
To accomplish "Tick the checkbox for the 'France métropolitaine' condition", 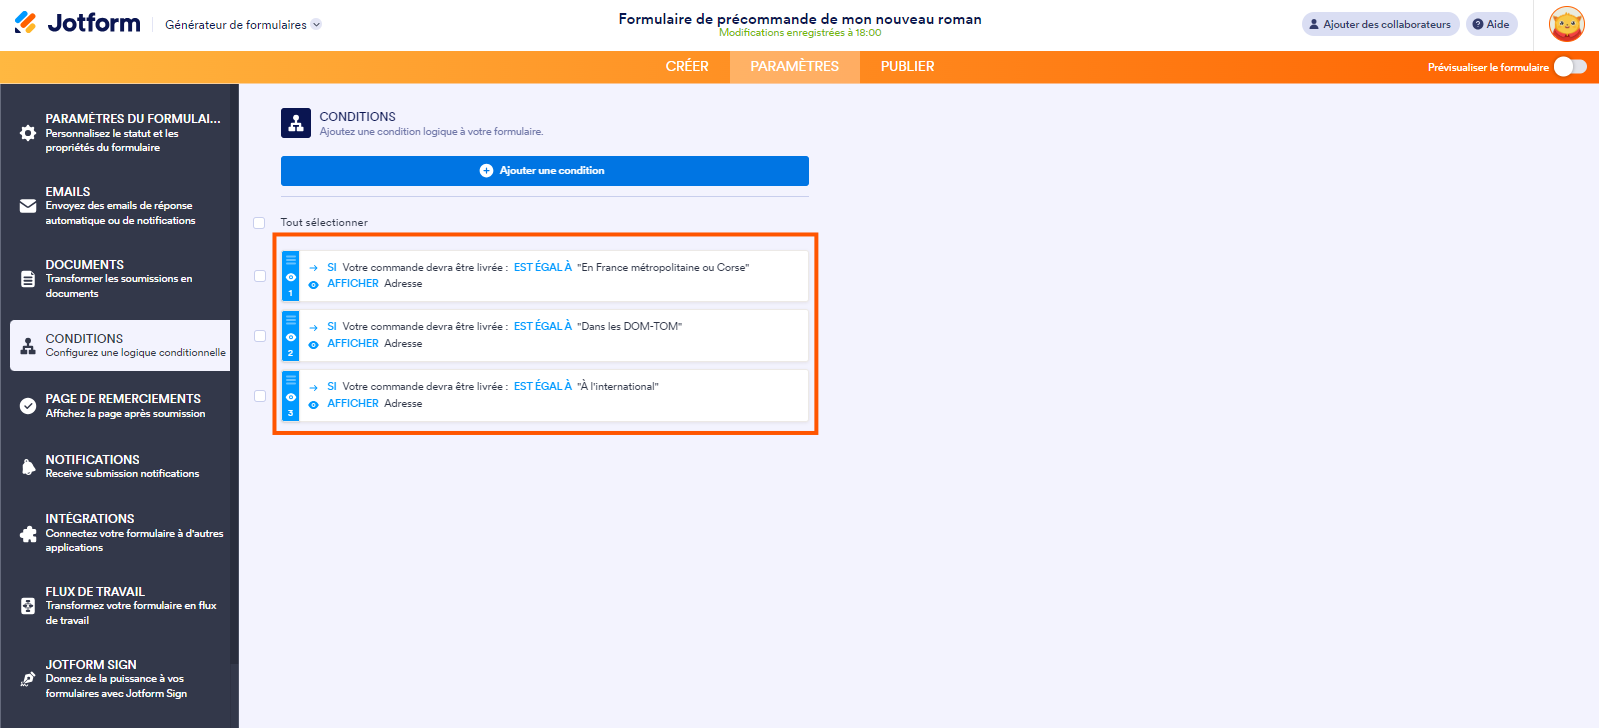I will (260, 276).
